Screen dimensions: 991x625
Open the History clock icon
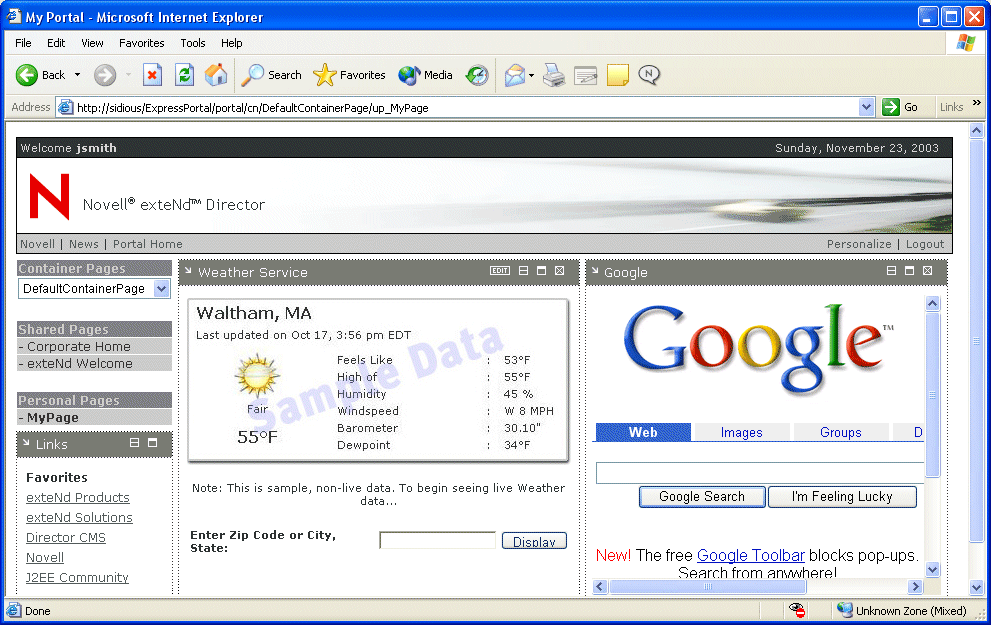[x=477, y=75]
